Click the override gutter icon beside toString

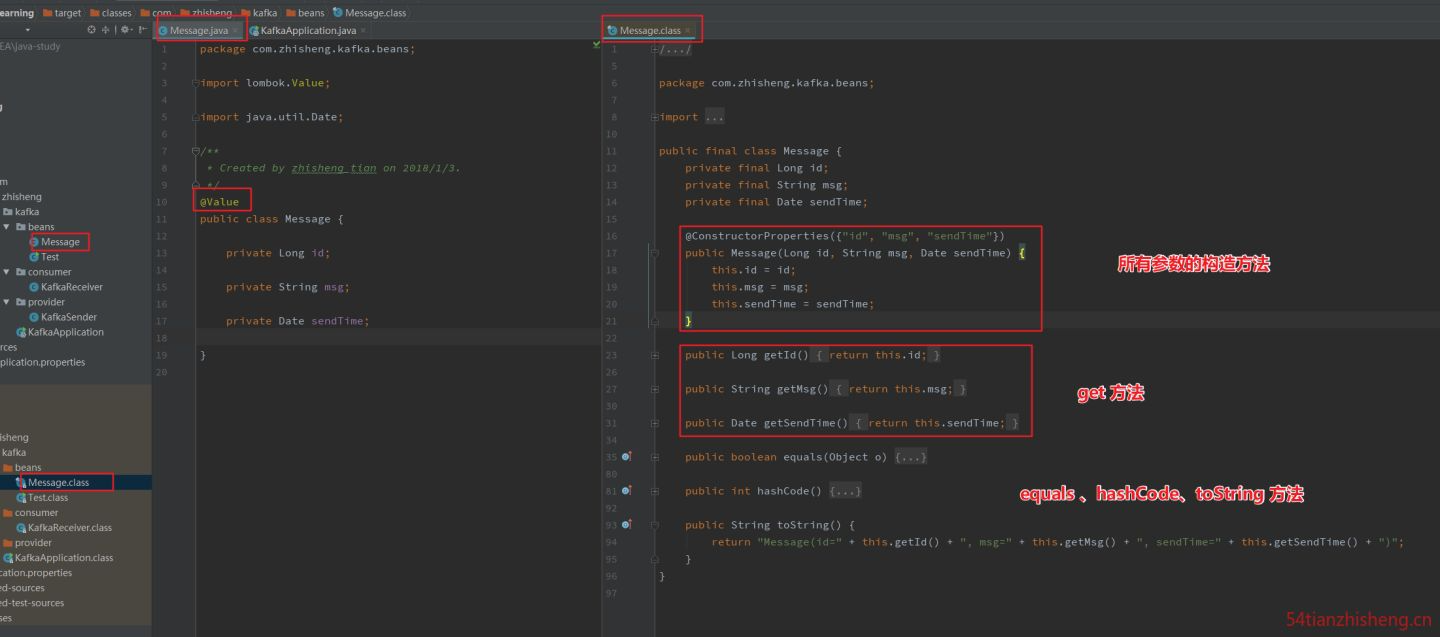pyautogui.click(x=626, y=524)
